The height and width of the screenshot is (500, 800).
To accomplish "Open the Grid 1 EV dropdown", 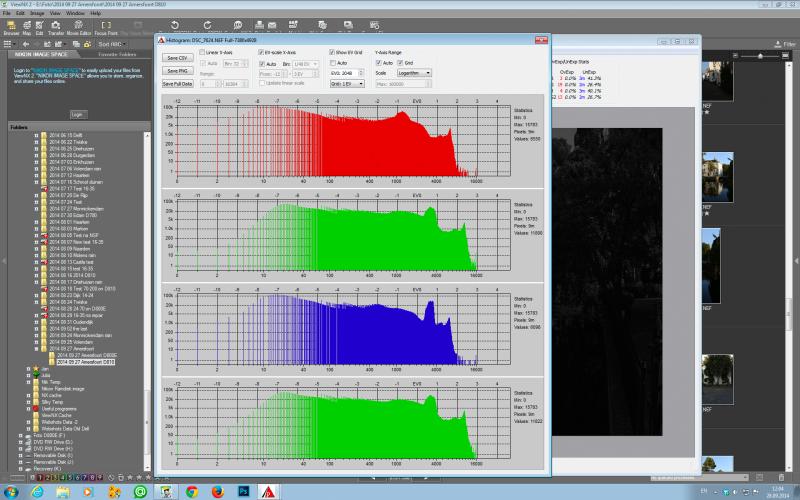I will [x=347, y=84].
